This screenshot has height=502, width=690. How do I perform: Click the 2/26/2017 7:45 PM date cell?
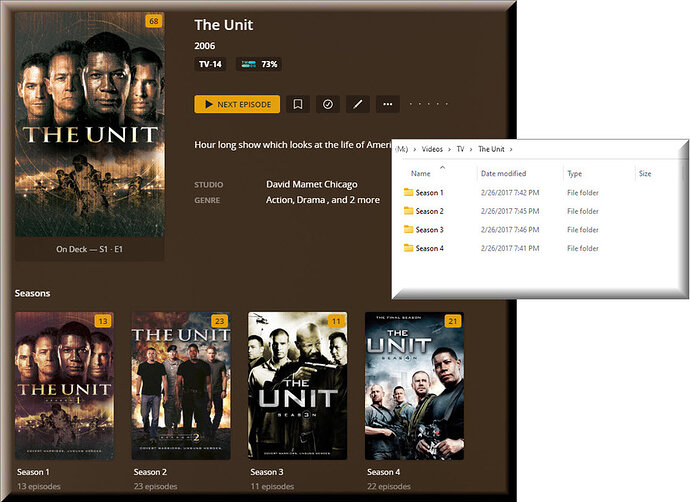[510, 211]
